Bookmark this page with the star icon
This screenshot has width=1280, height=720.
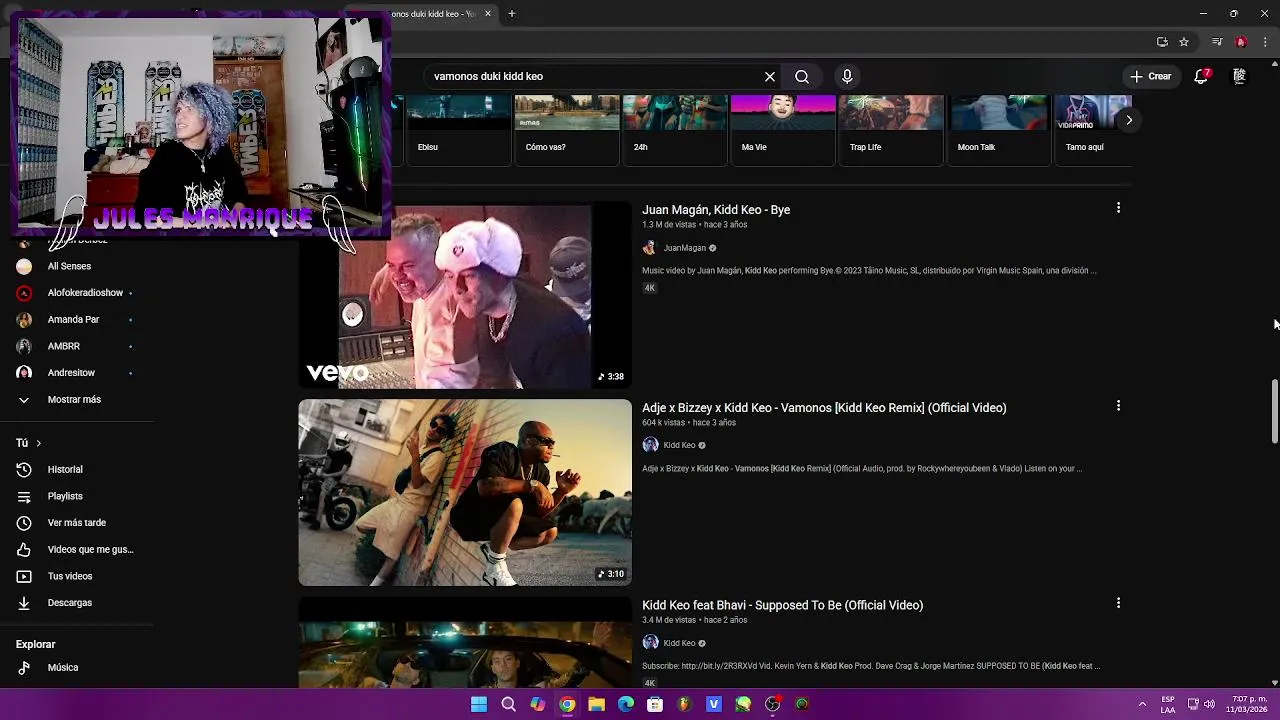[1184, 42]
